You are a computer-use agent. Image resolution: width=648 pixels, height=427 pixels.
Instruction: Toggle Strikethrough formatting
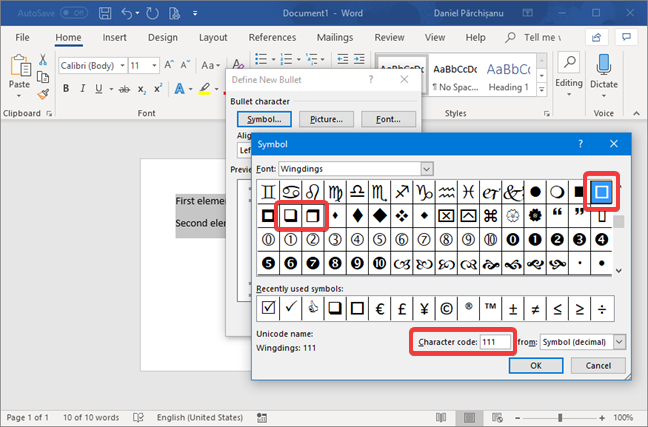pyautogui.click(x=124, y=89)
